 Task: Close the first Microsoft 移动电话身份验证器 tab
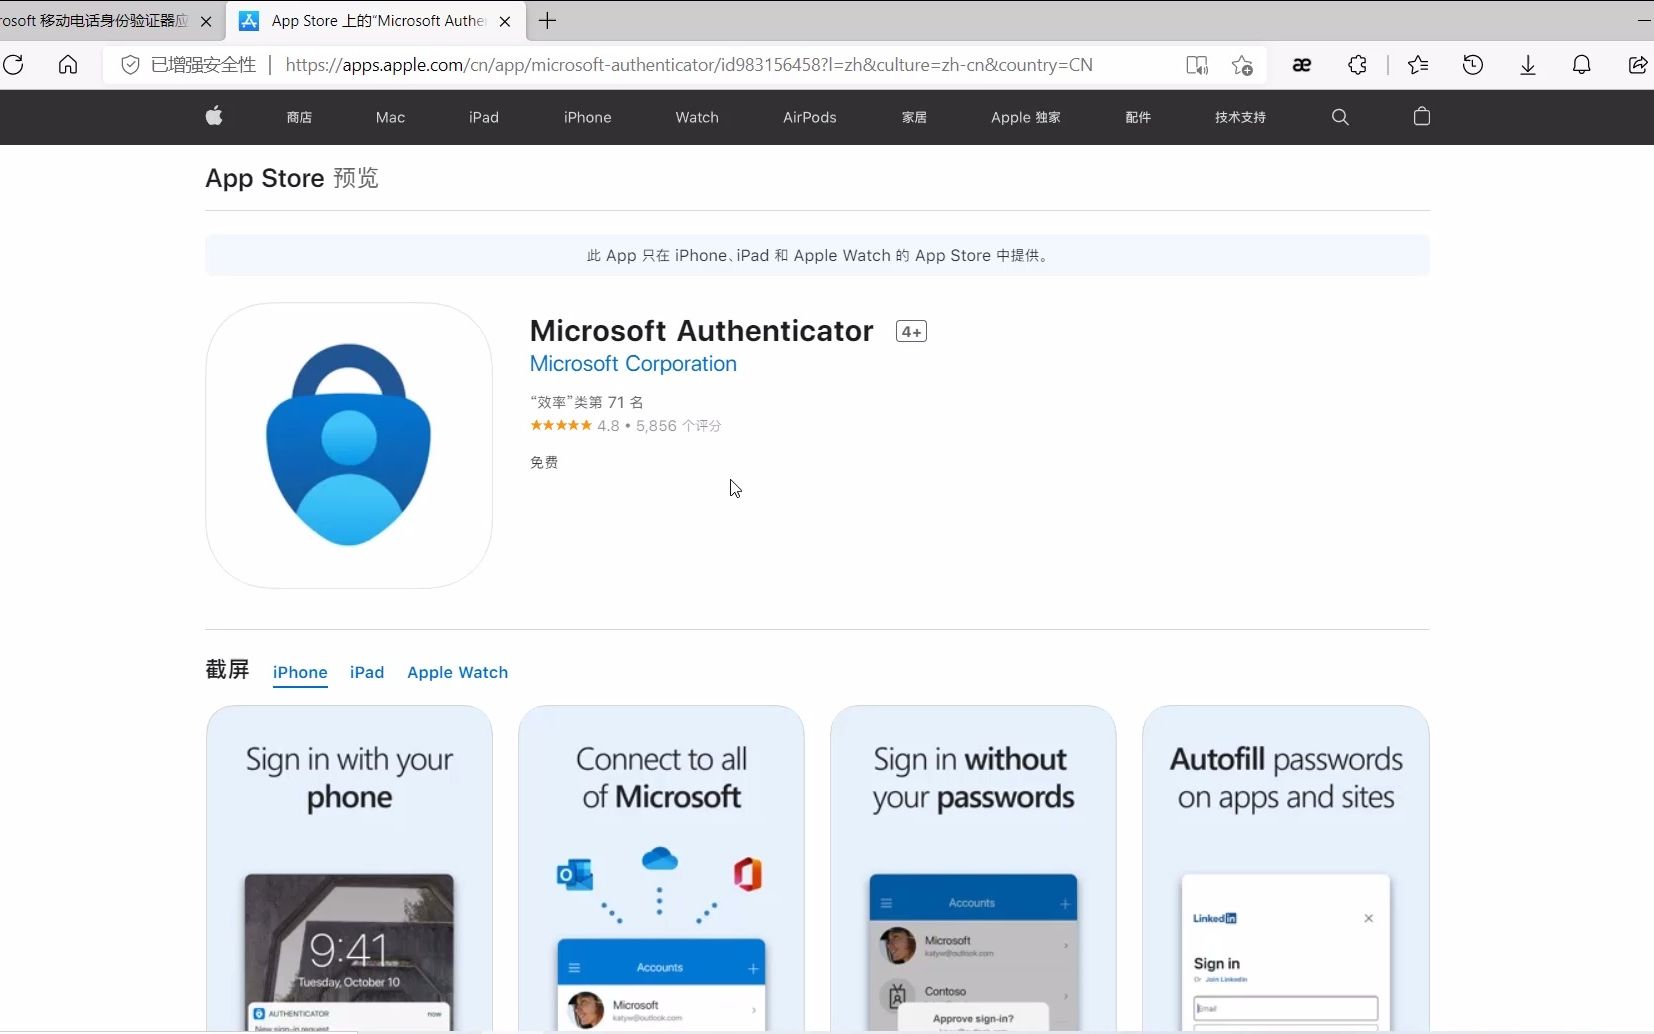pyautogui.click(x=206, y=21)
